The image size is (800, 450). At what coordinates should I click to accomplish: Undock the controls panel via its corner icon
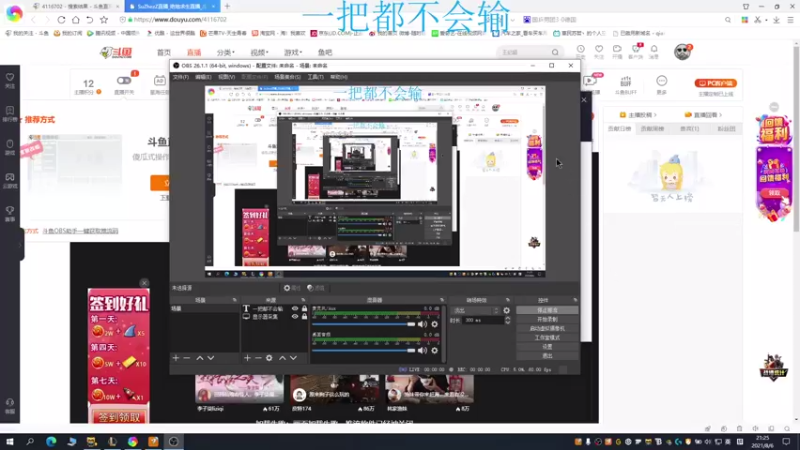575,300
